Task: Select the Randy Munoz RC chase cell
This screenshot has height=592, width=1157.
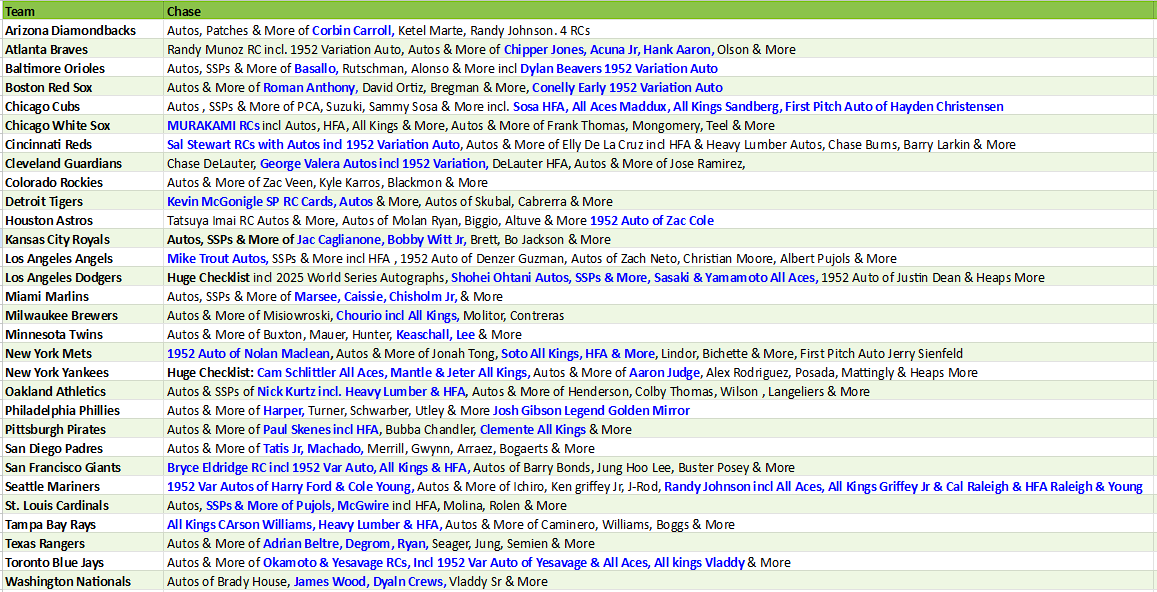Action: [660, 49]
